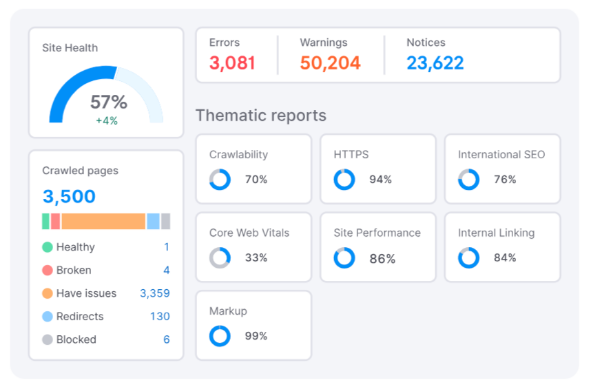Open the Site Performance report label

tap(377, 233)
